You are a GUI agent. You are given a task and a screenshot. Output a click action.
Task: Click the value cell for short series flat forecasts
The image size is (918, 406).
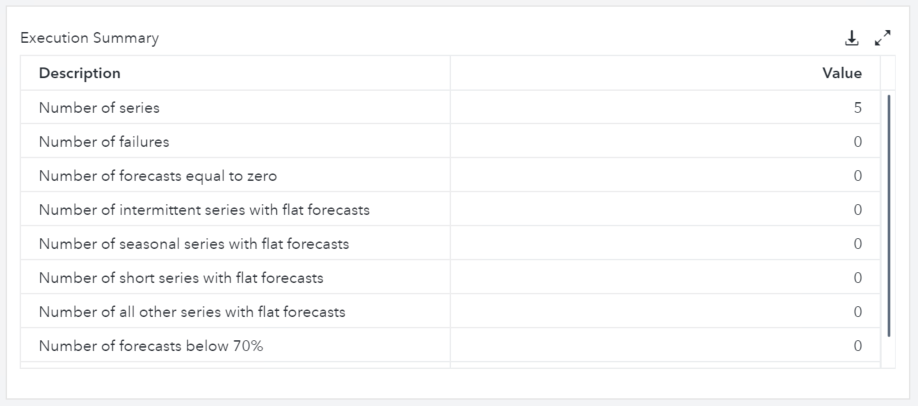click(x=857, y=278)
